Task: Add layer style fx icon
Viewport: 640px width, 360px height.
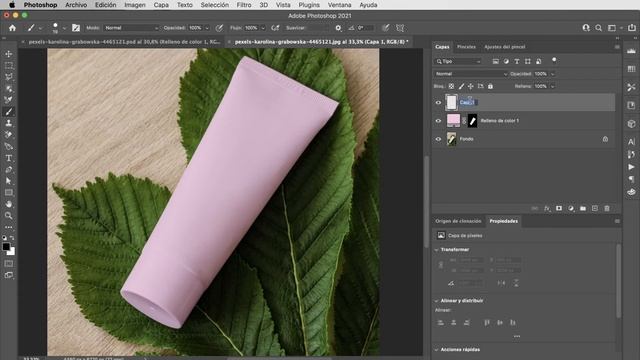Action: 547,208
